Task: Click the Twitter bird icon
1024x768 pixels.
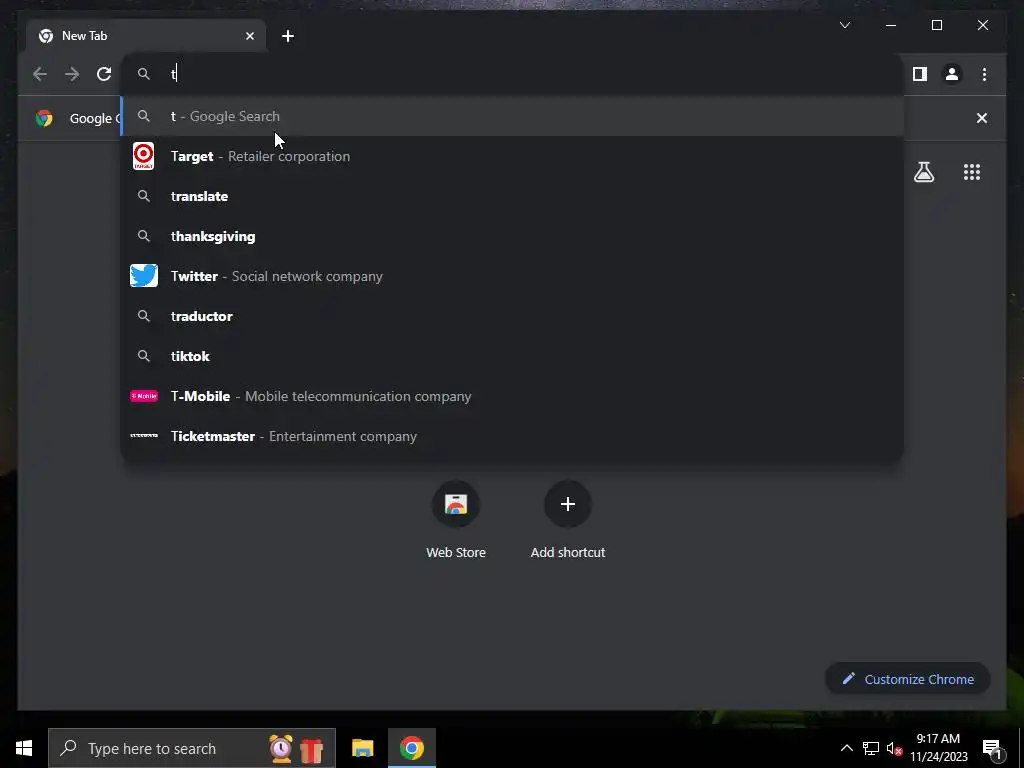Action: click(144, 276)
